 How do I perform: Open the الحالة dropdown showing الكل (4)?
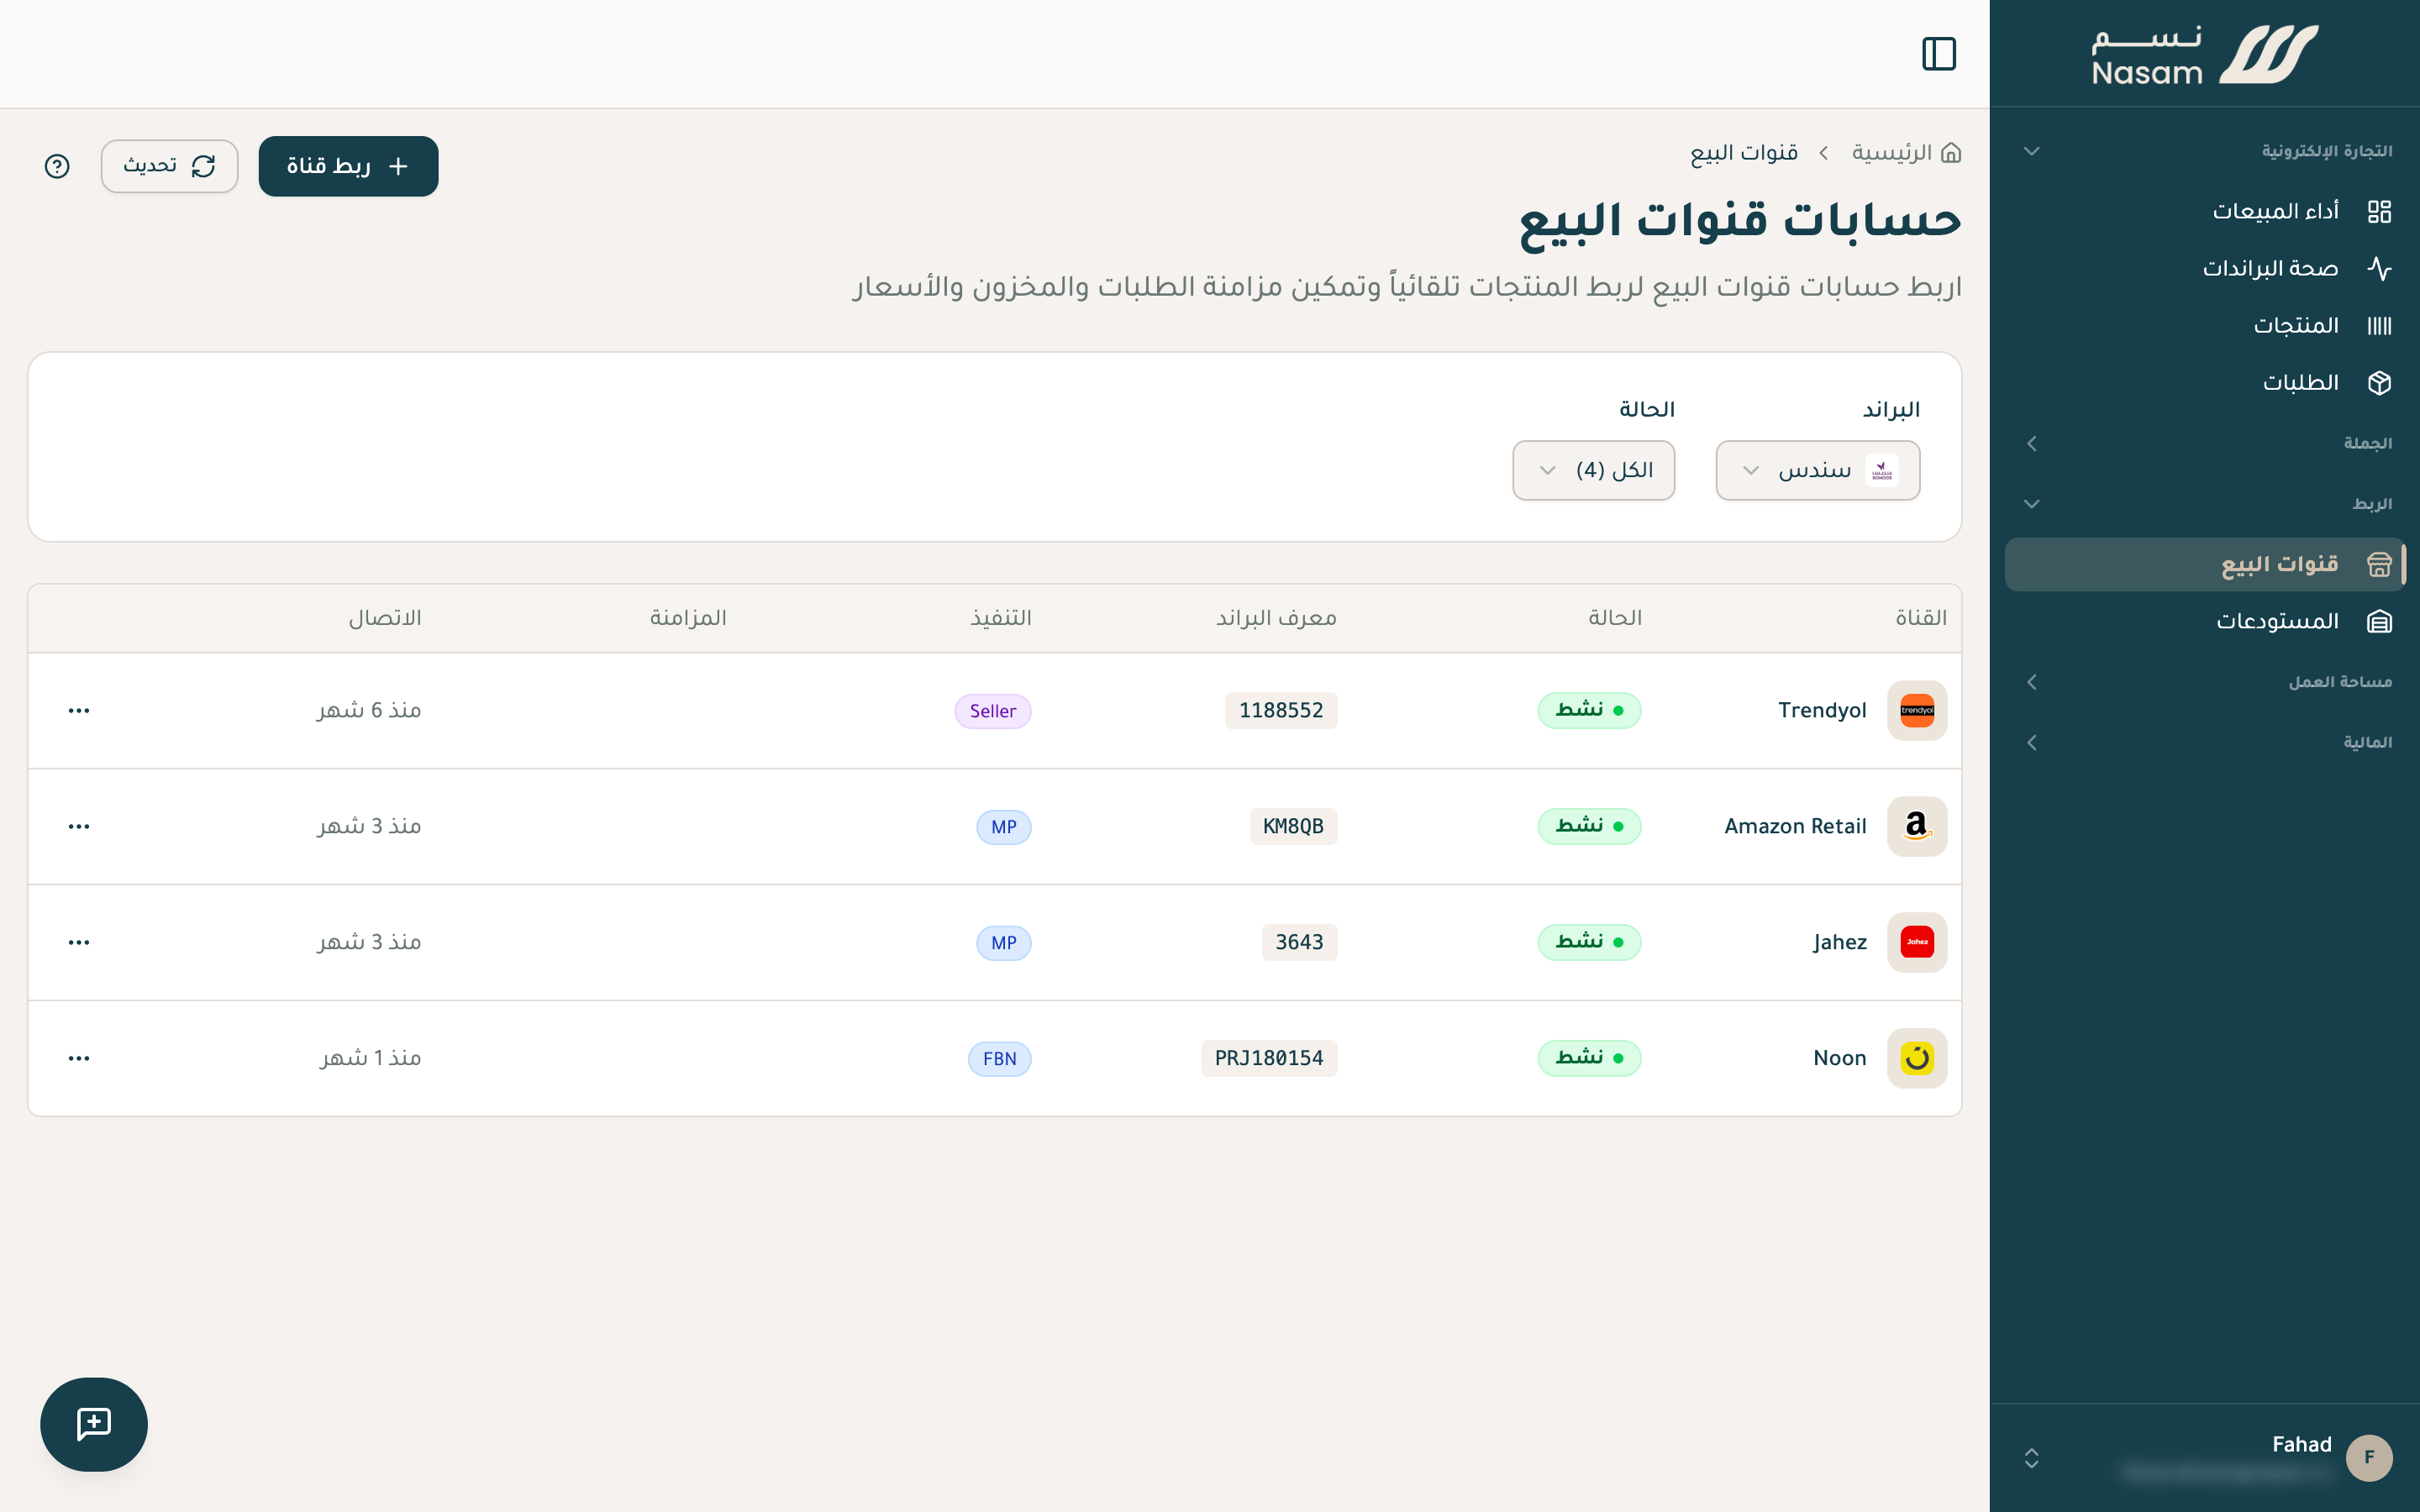(x=1593, y=470)
